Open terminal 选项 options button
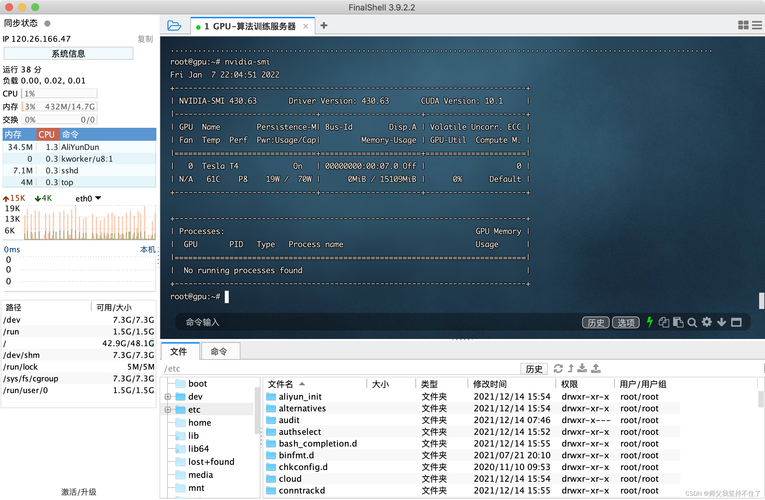The height and width of the screenshot is (500, 765). (625, 322)
